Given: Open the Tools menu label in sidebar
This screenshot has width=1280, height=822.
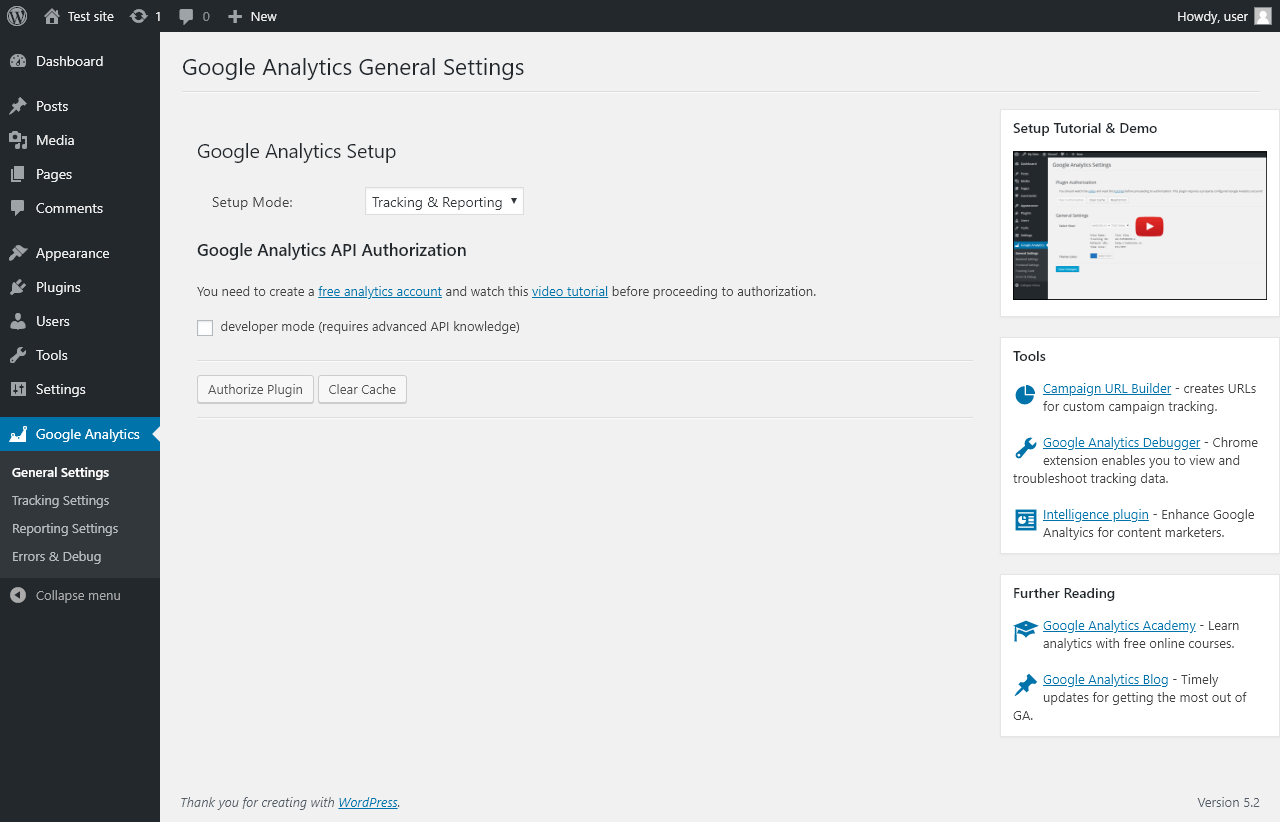Looking at the screenshot, I should (52, 355).
